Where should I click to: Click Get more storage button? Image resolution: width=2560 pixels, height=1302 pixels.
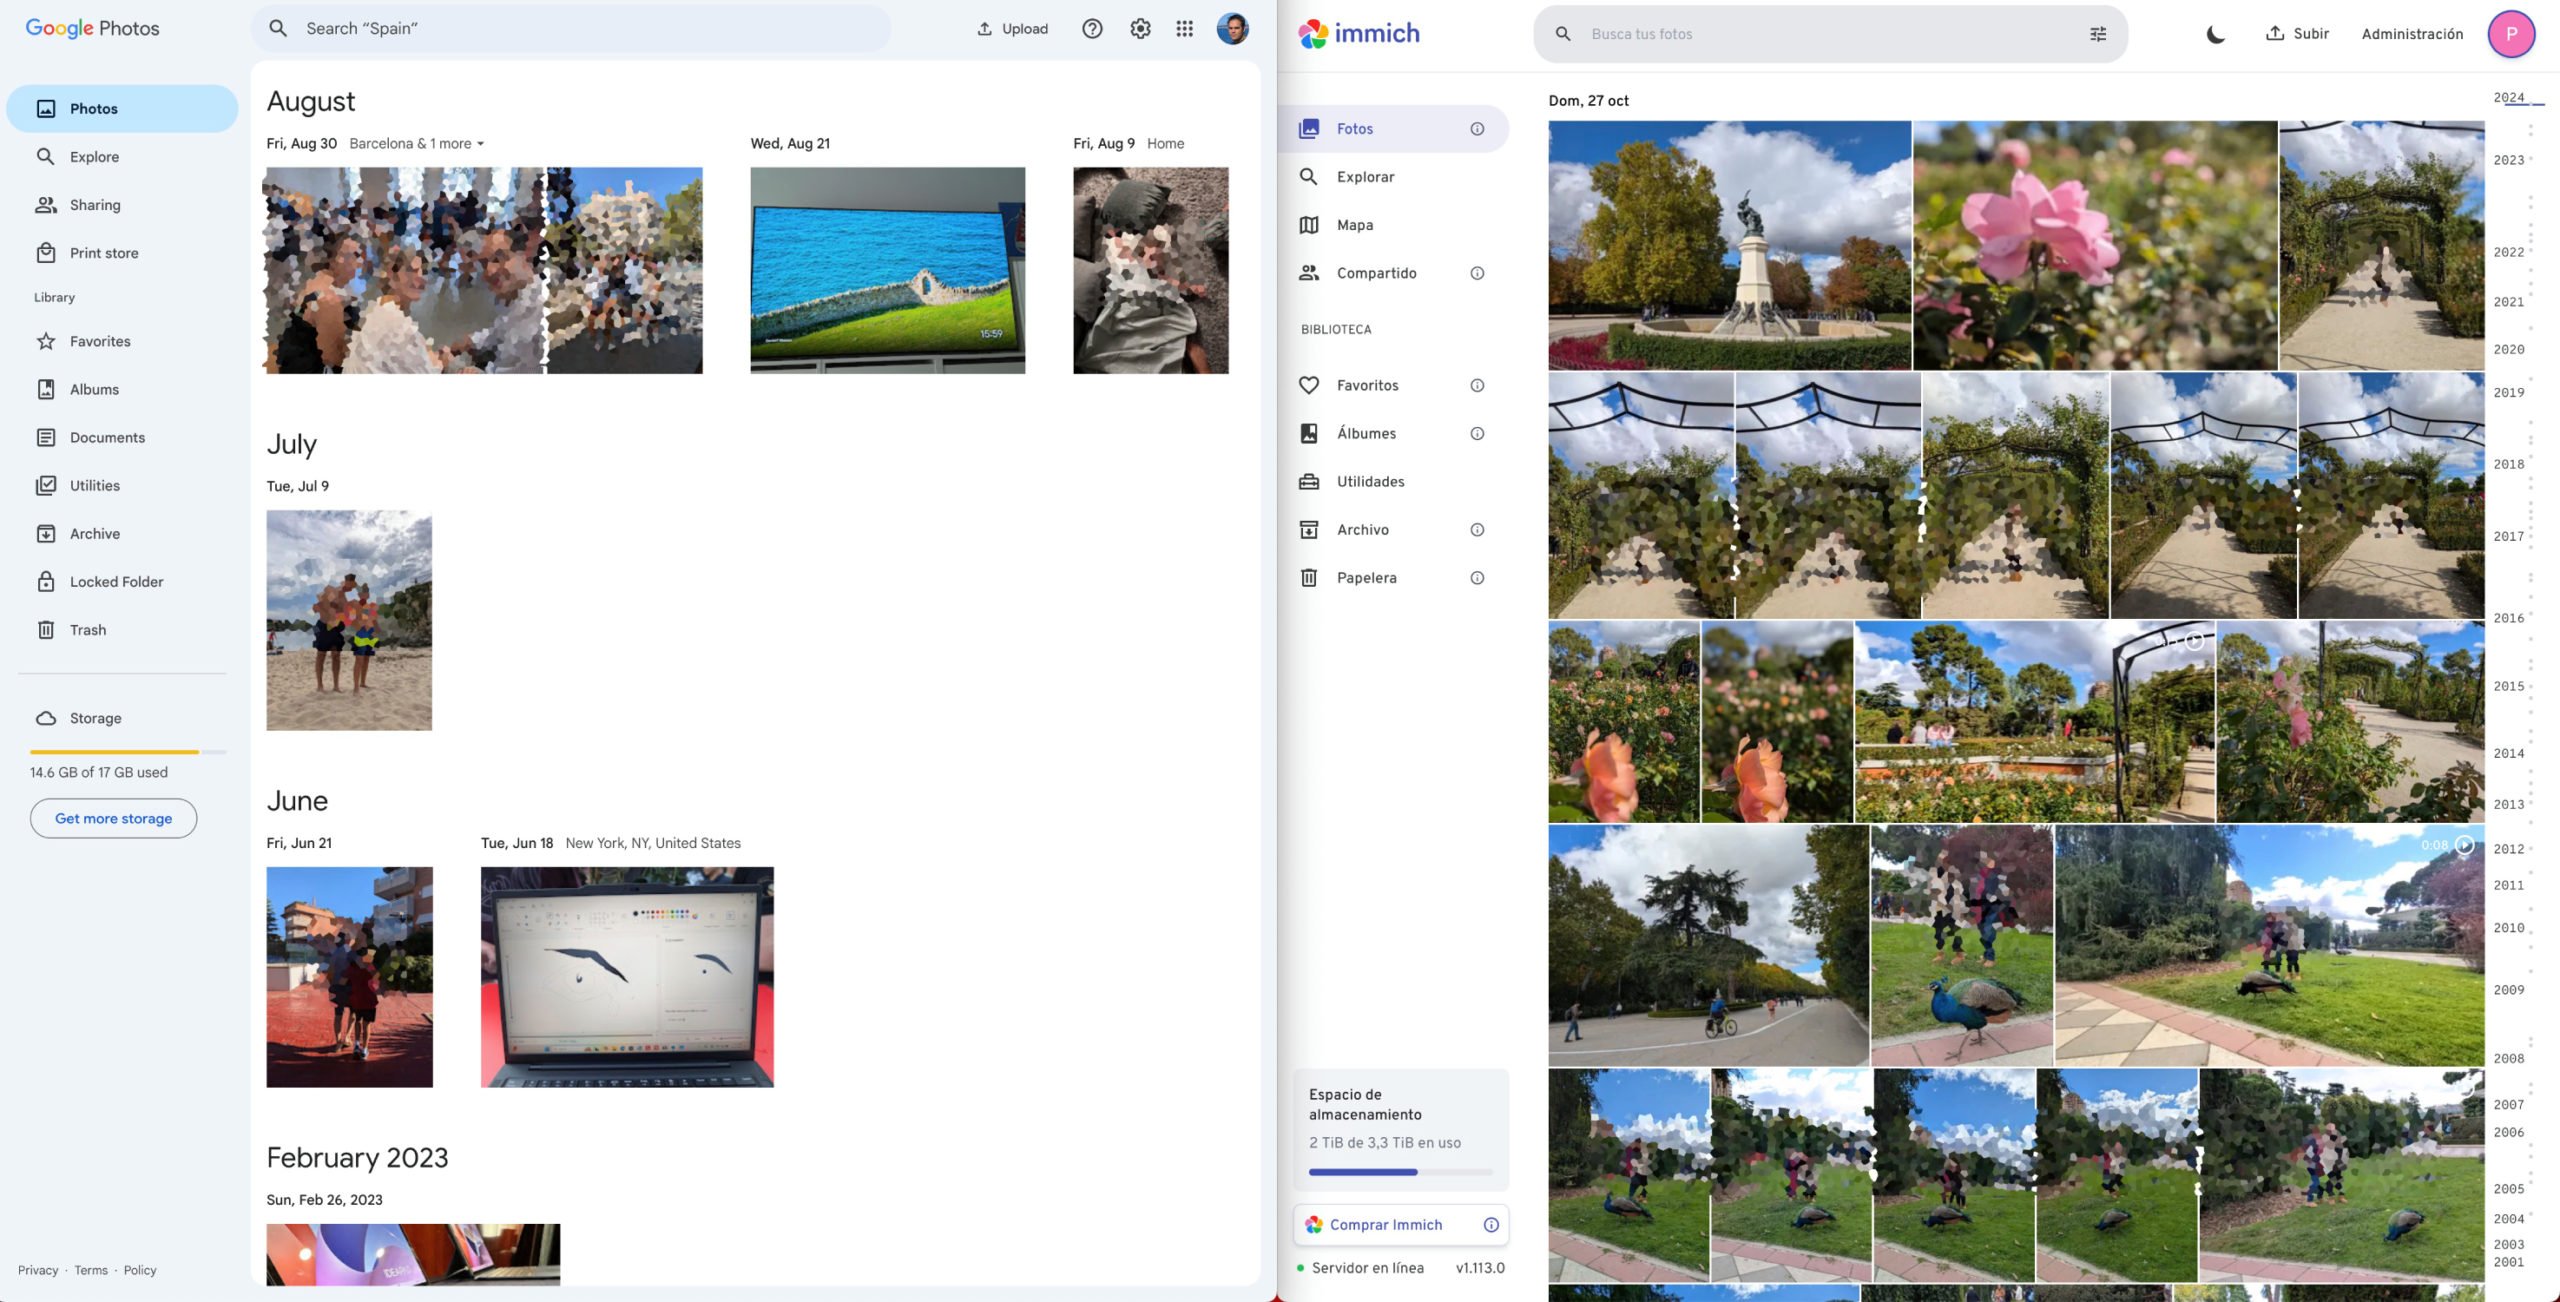coord(113,818)
